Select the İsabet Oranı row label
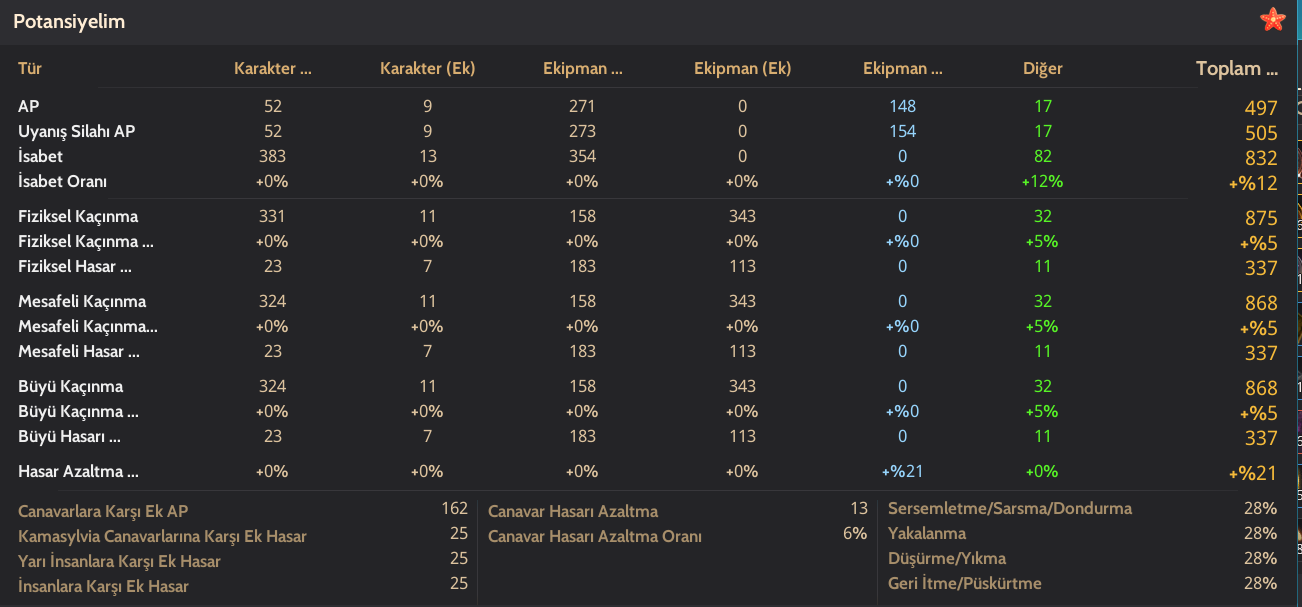 [62, 181]
